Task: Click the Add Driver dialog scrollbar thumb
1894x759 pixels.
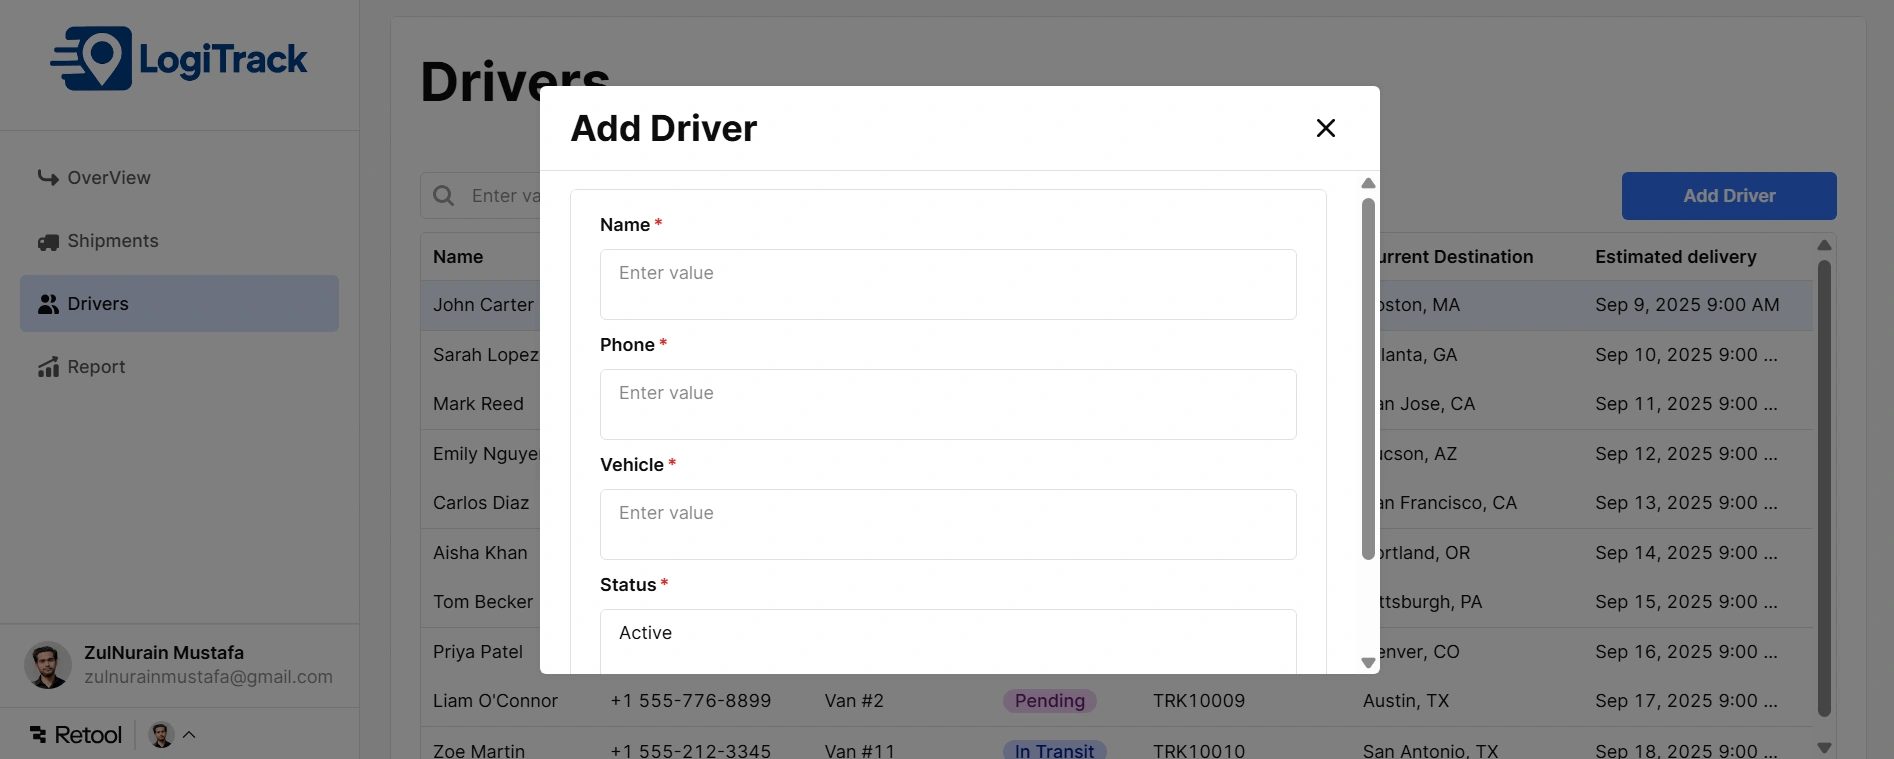Action: [1368, 379]
